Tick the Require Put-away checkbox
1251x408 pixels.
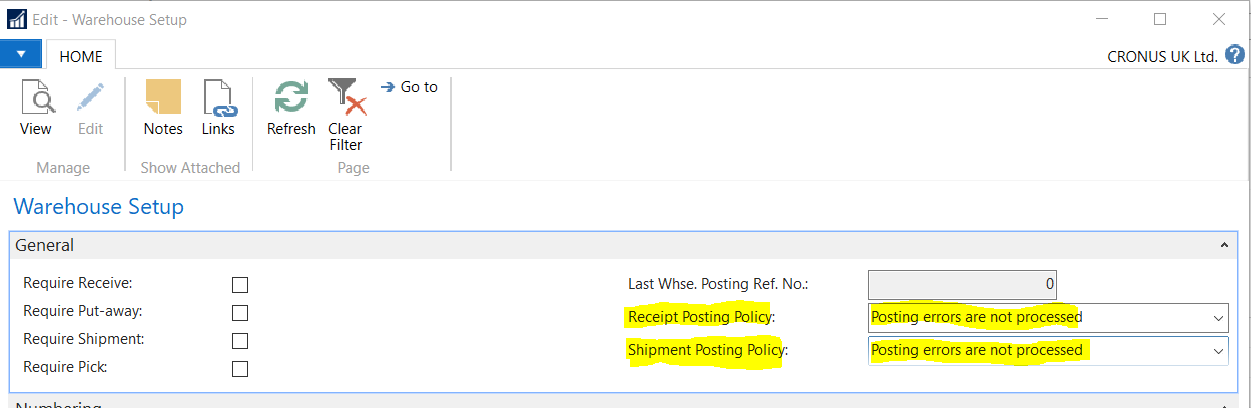tap(240, 312)
